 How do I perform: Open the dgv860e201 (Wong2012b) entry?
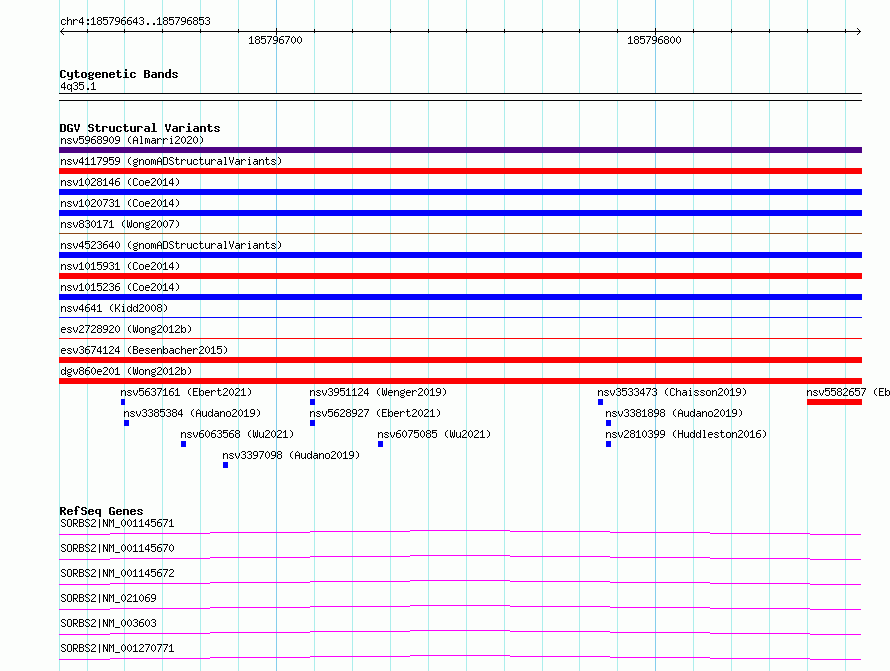pos(126,371)
